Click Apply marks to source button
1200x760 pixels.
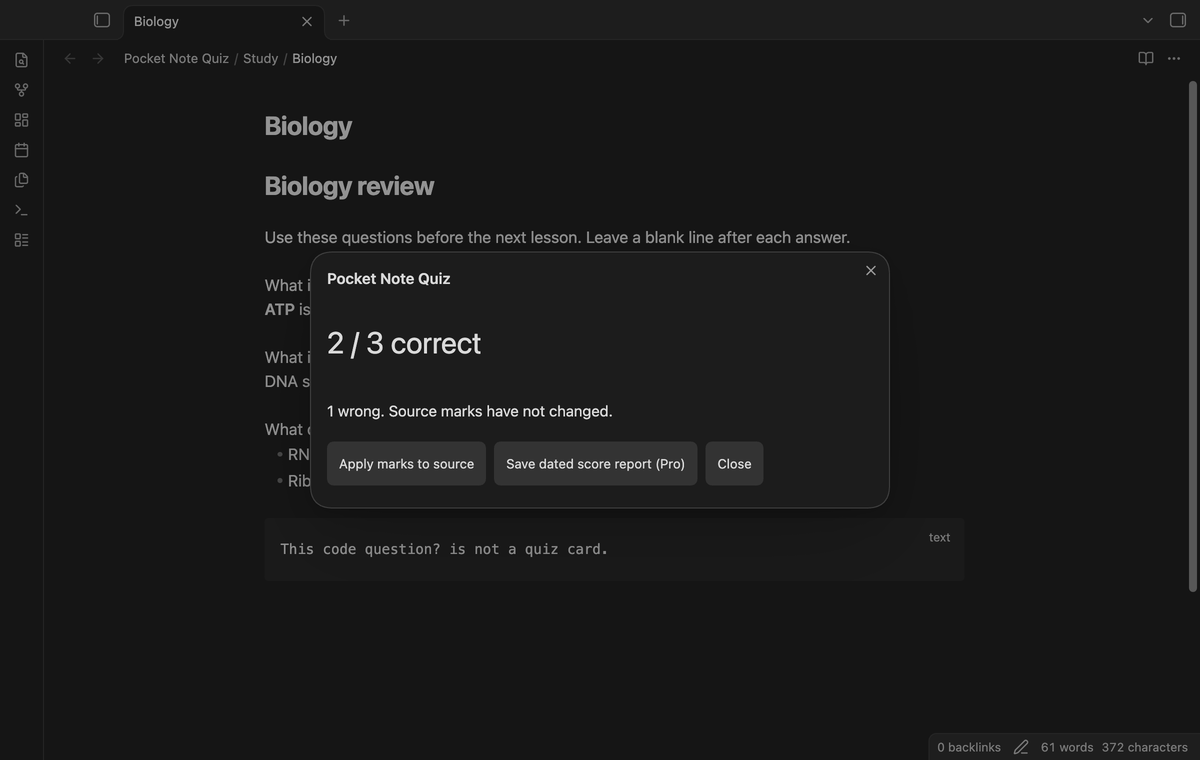(406, 464)
